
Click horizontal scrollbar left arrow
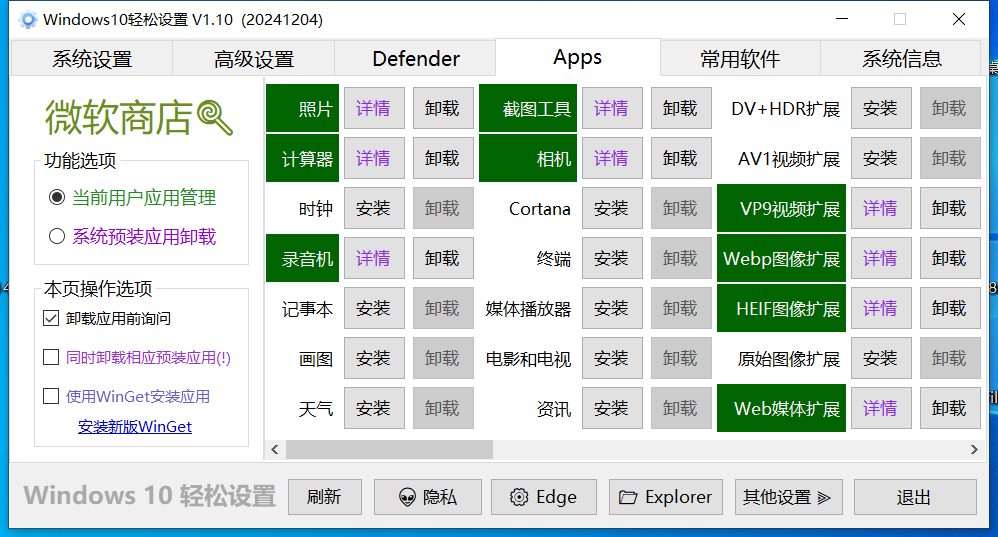[275, 449]
